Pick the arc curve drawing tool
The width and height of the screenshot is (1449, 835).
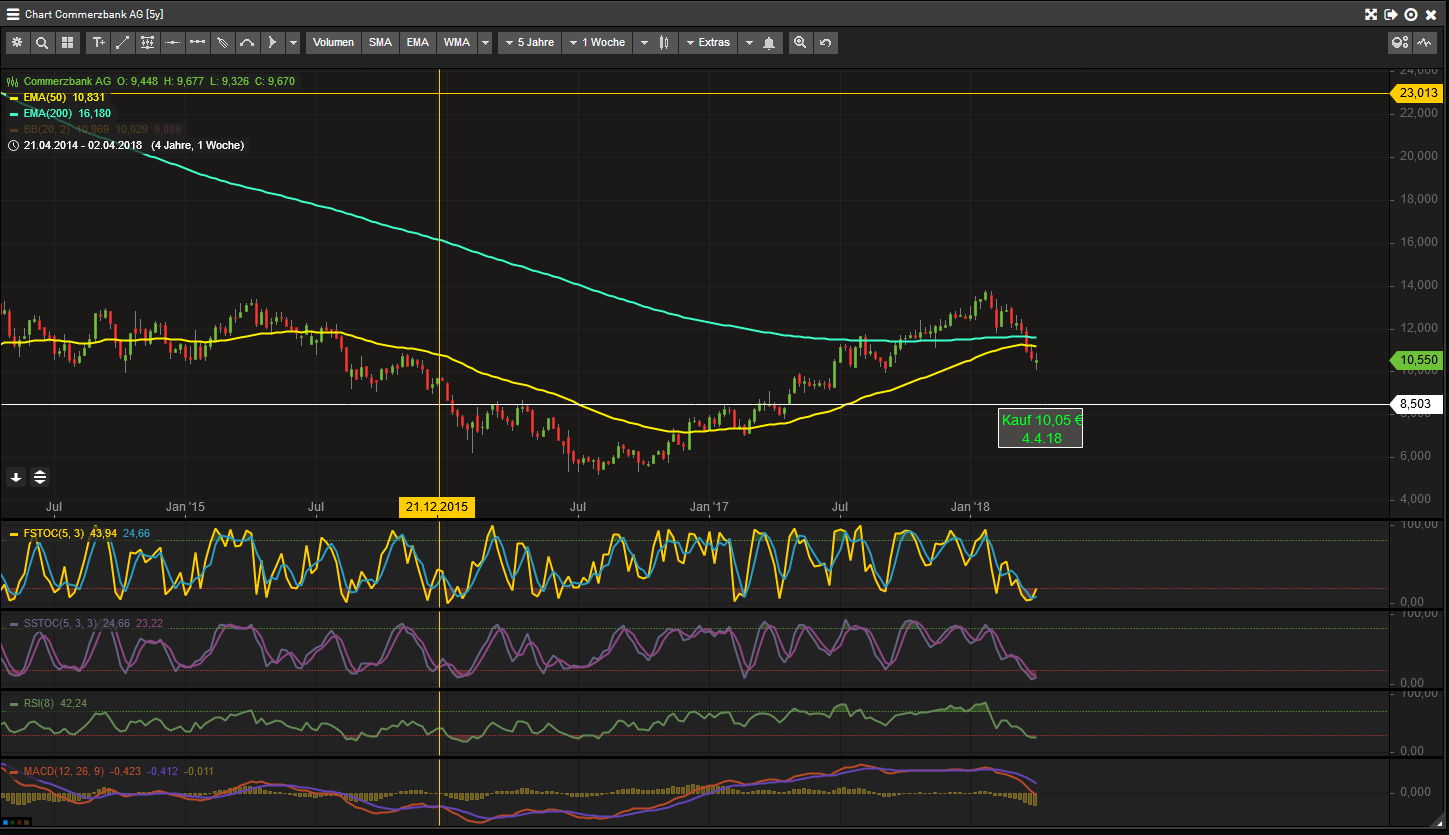[x=247, y=43]
